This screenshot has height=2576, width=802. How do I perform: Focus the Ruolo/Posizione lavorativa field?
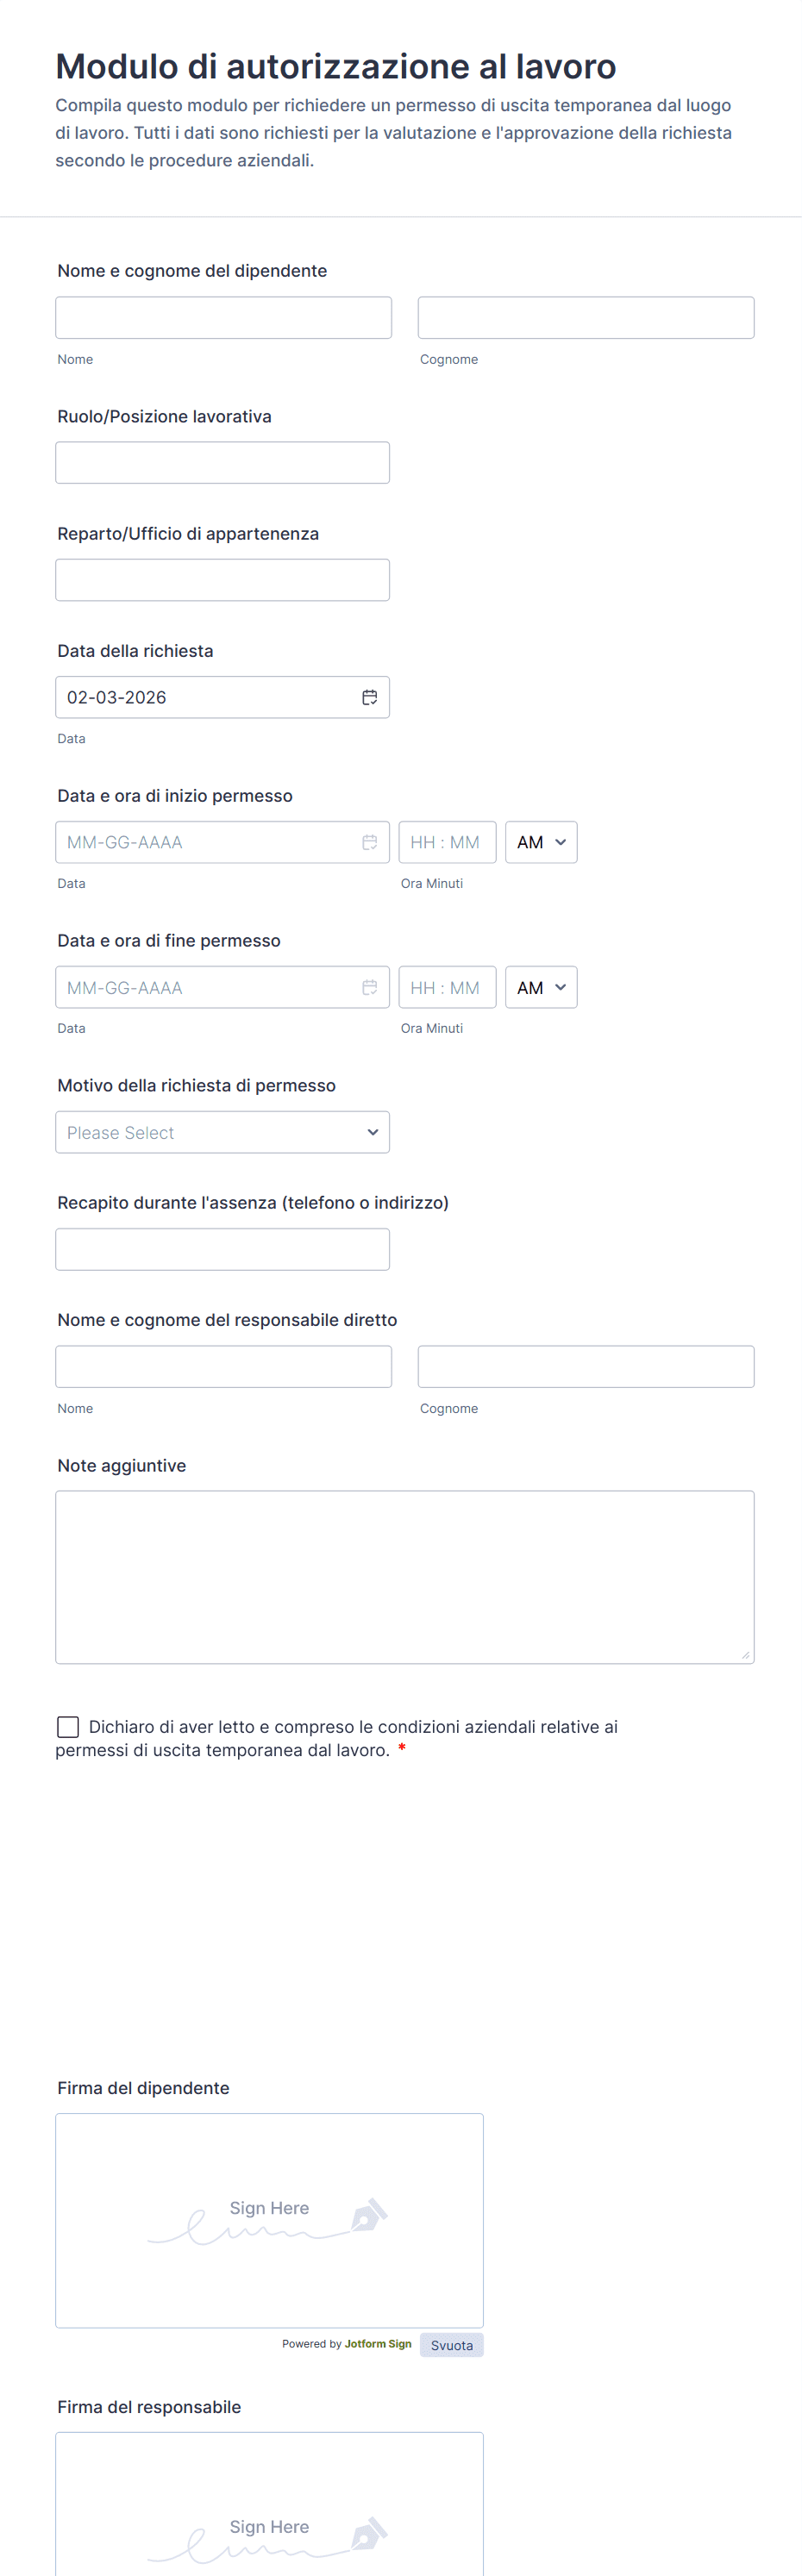(222, 462)
